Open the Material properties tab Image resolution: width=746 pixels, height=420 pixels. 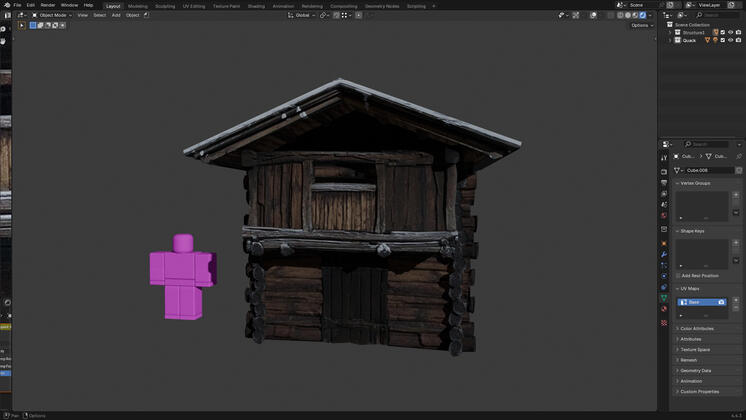point(664,309)
